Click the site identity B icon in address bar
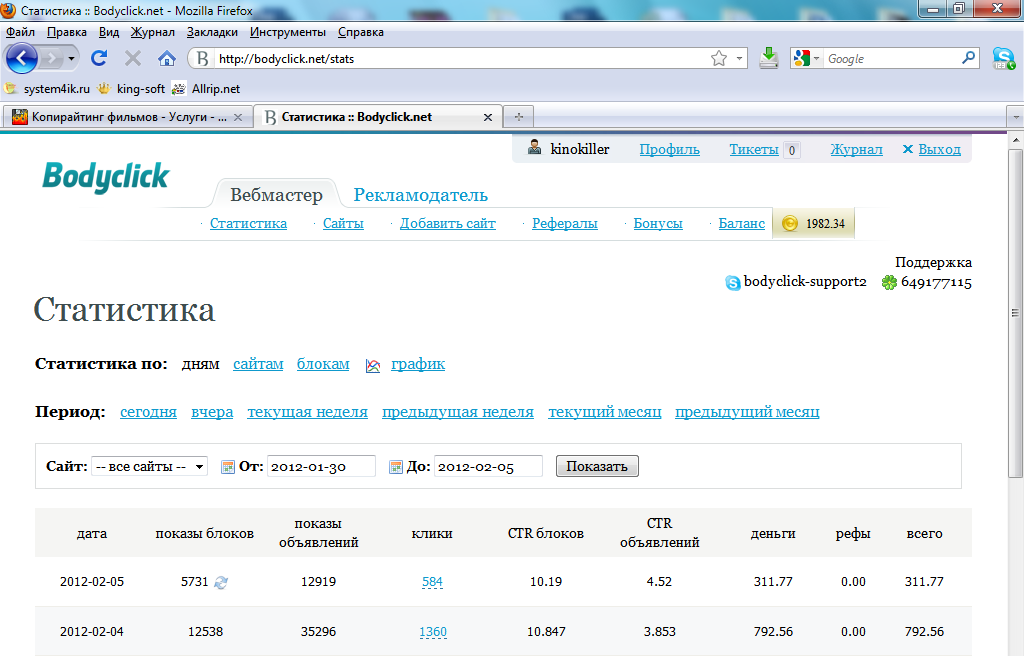This screenshot has width=1024, height=656. click(x=202, y=59)
